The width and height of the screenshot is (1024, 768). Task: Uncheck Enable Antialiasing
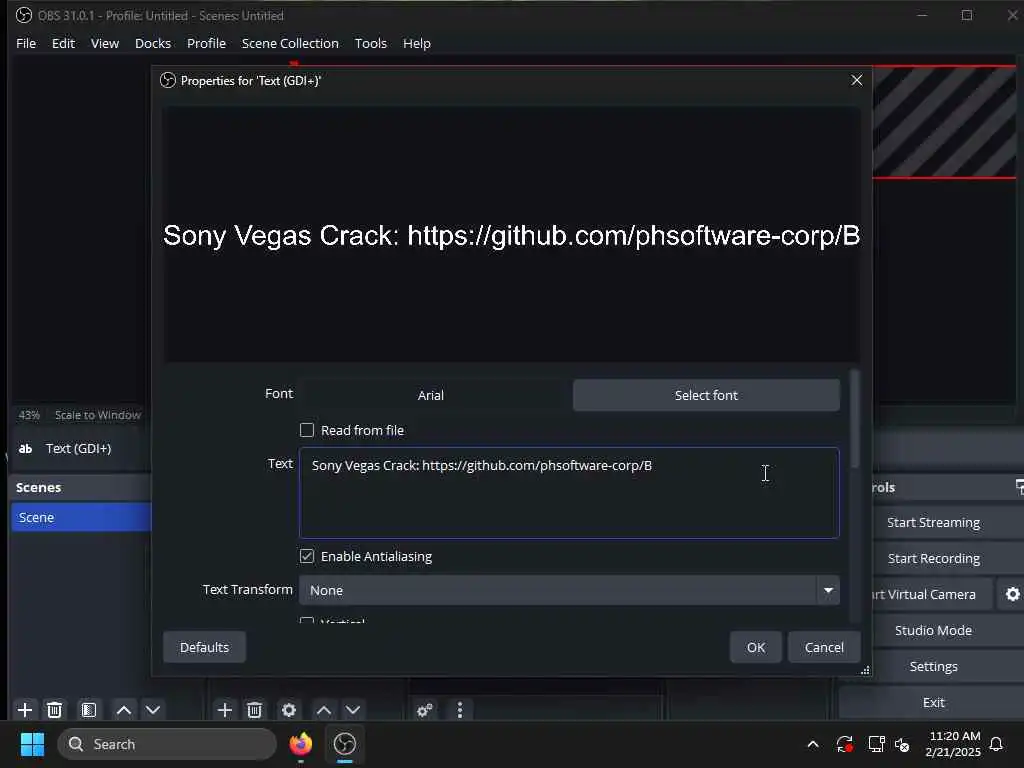[x=307, y=556]
